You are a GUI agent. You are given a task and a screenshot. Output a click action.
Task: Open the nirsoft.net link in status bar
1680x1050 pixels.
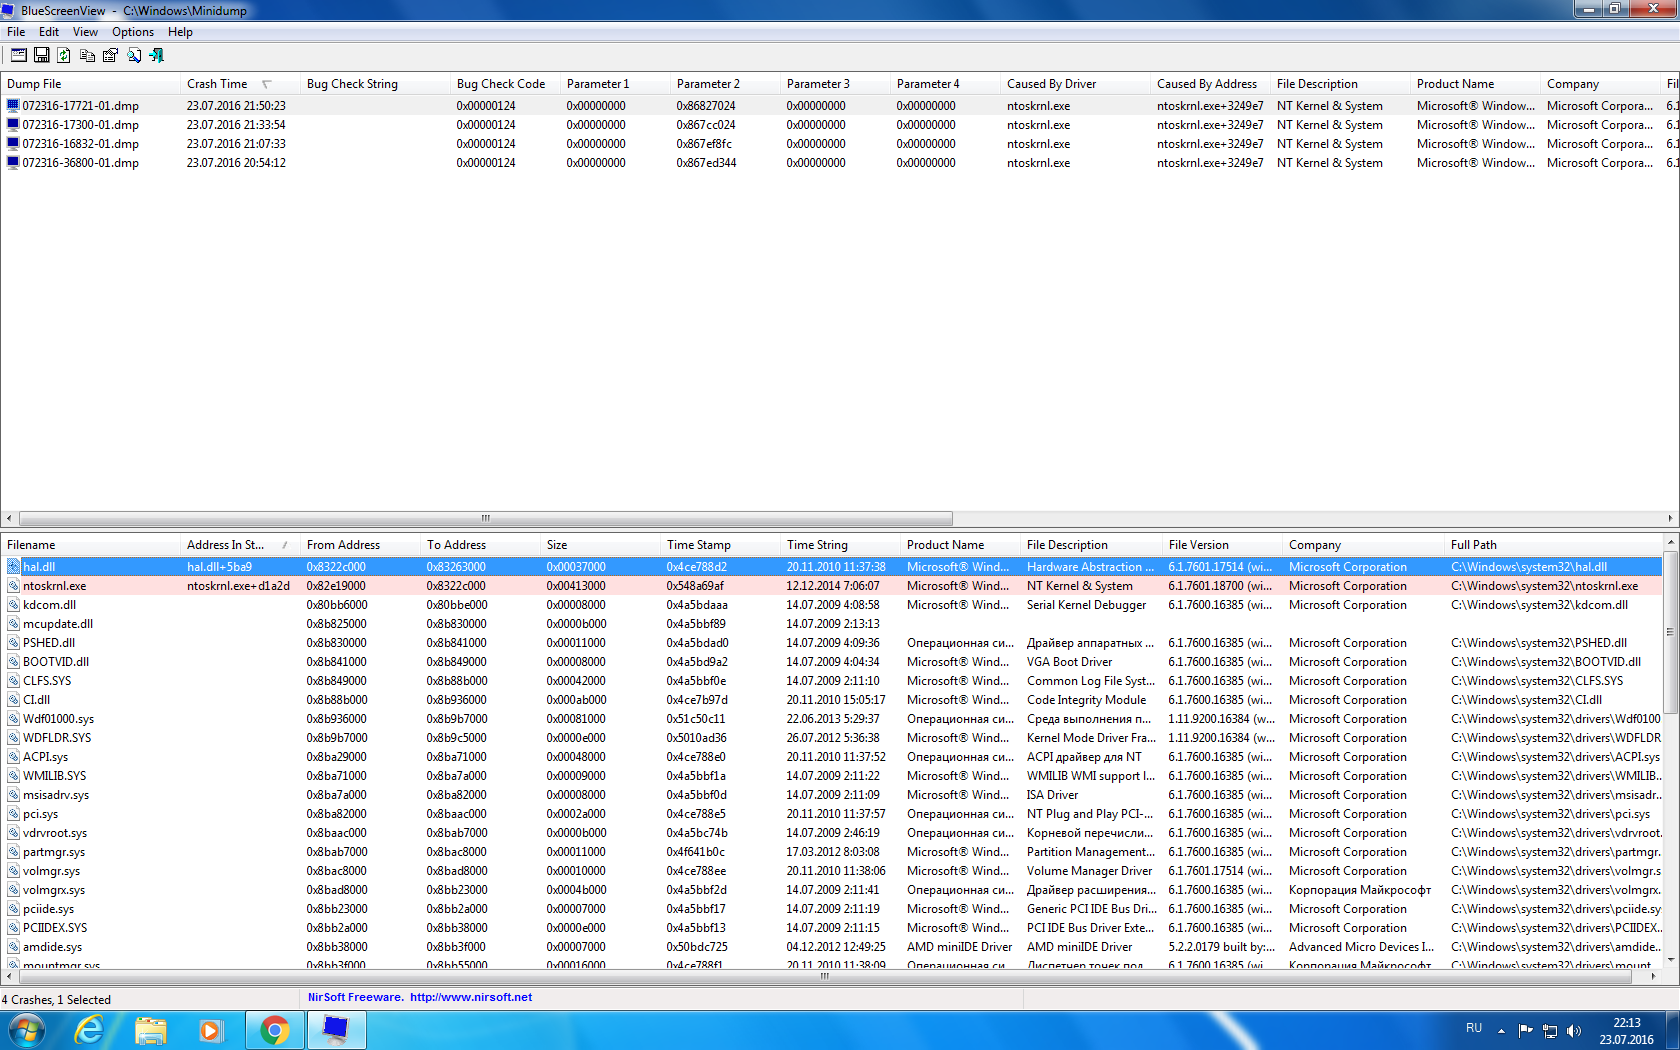471,997
